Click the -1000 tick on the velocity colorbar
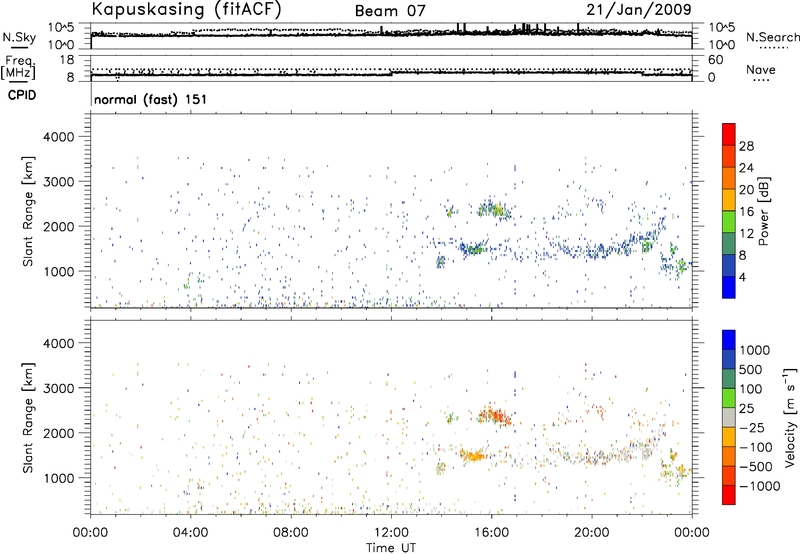Image resolution: width=800 pixels, height=554 pixels. pos(759,486)
